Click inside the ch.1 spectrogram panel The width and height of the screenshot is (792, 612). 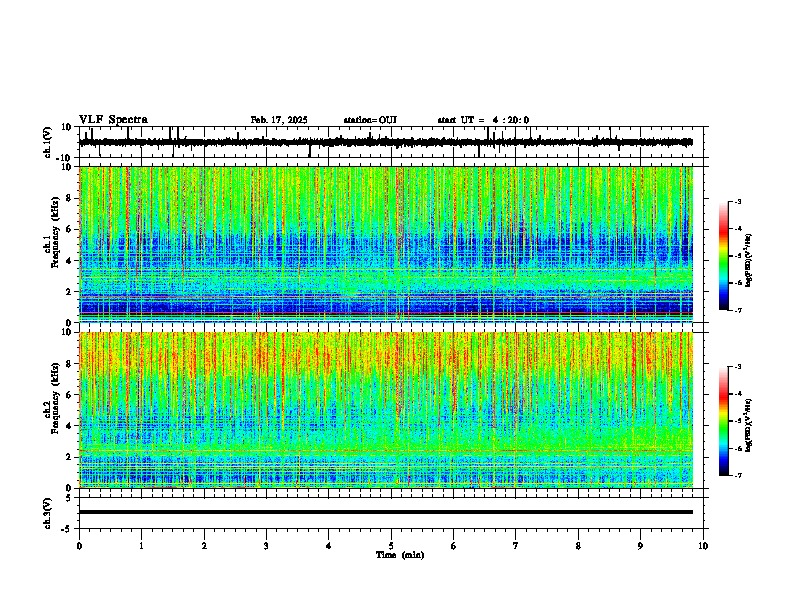(x=386, y=244)
